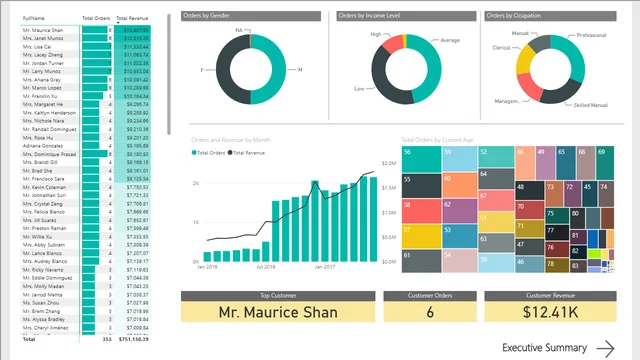Select Mrs. Kaitlyn Henderson row
This screenshot has height=360, width=640.
[86, 113]
